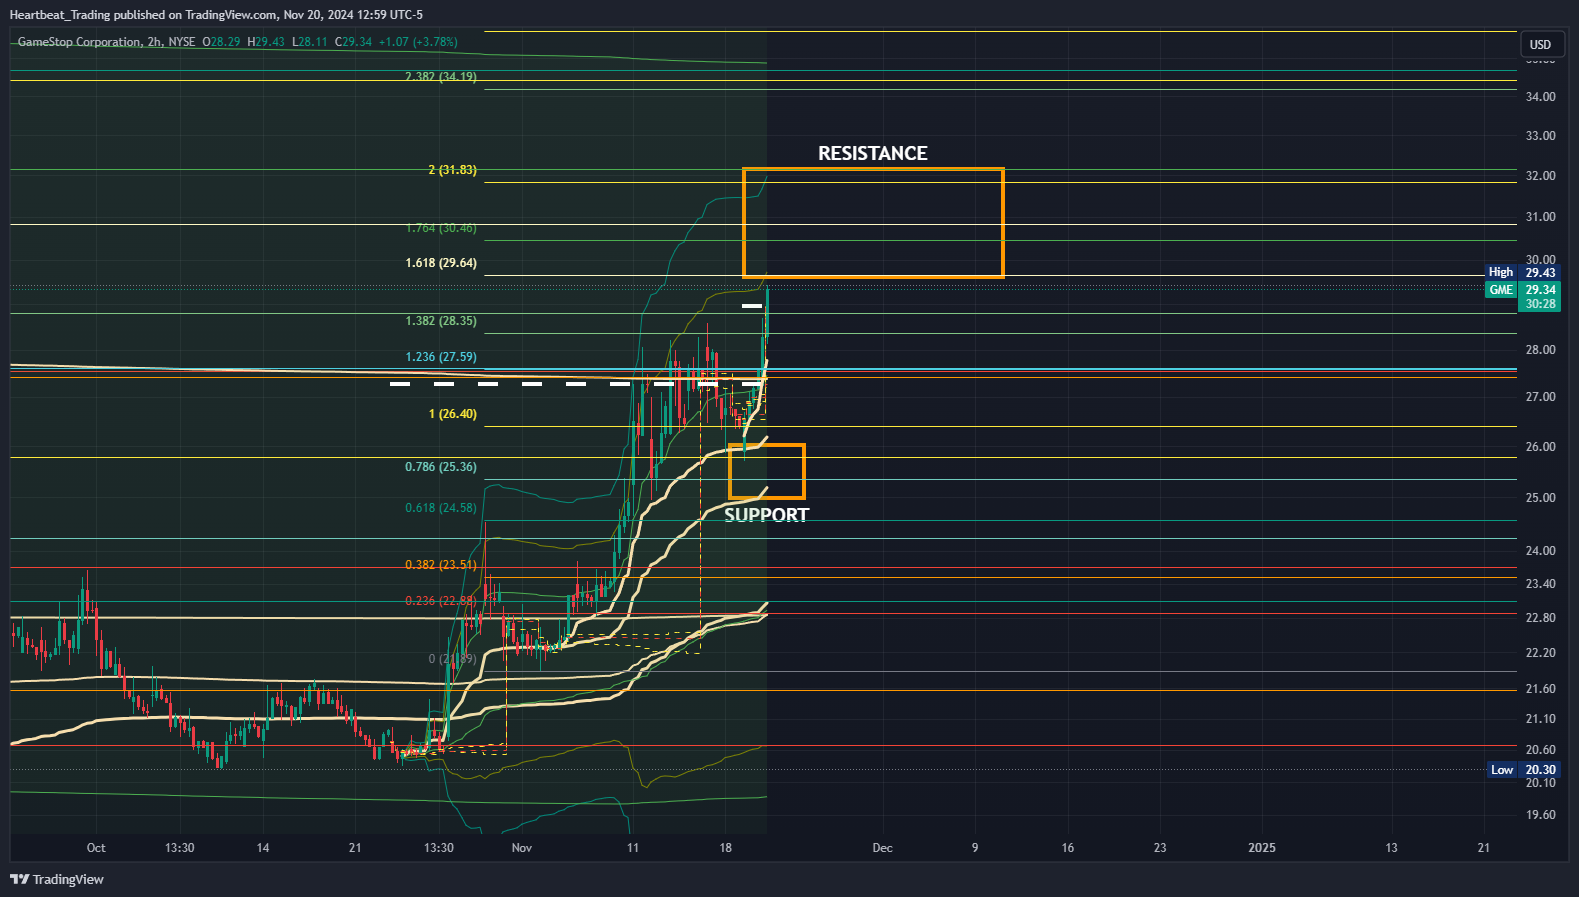Click the 21.10 price axis tick

1540,719
